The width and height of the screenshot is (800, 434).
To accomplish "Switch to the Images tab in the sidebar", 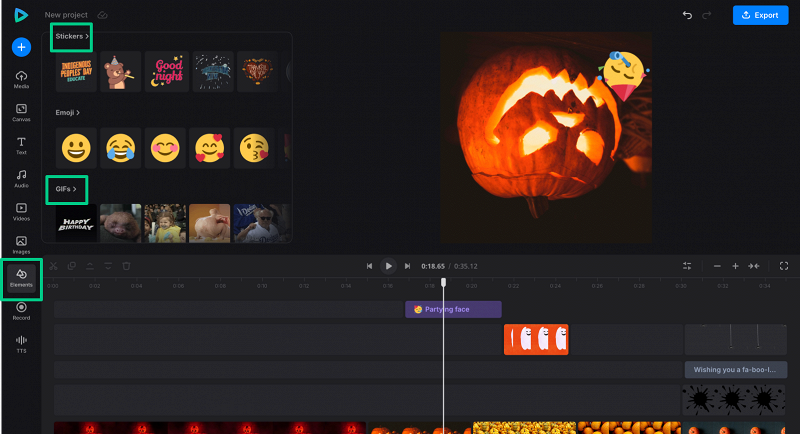I will coord(21,244).
